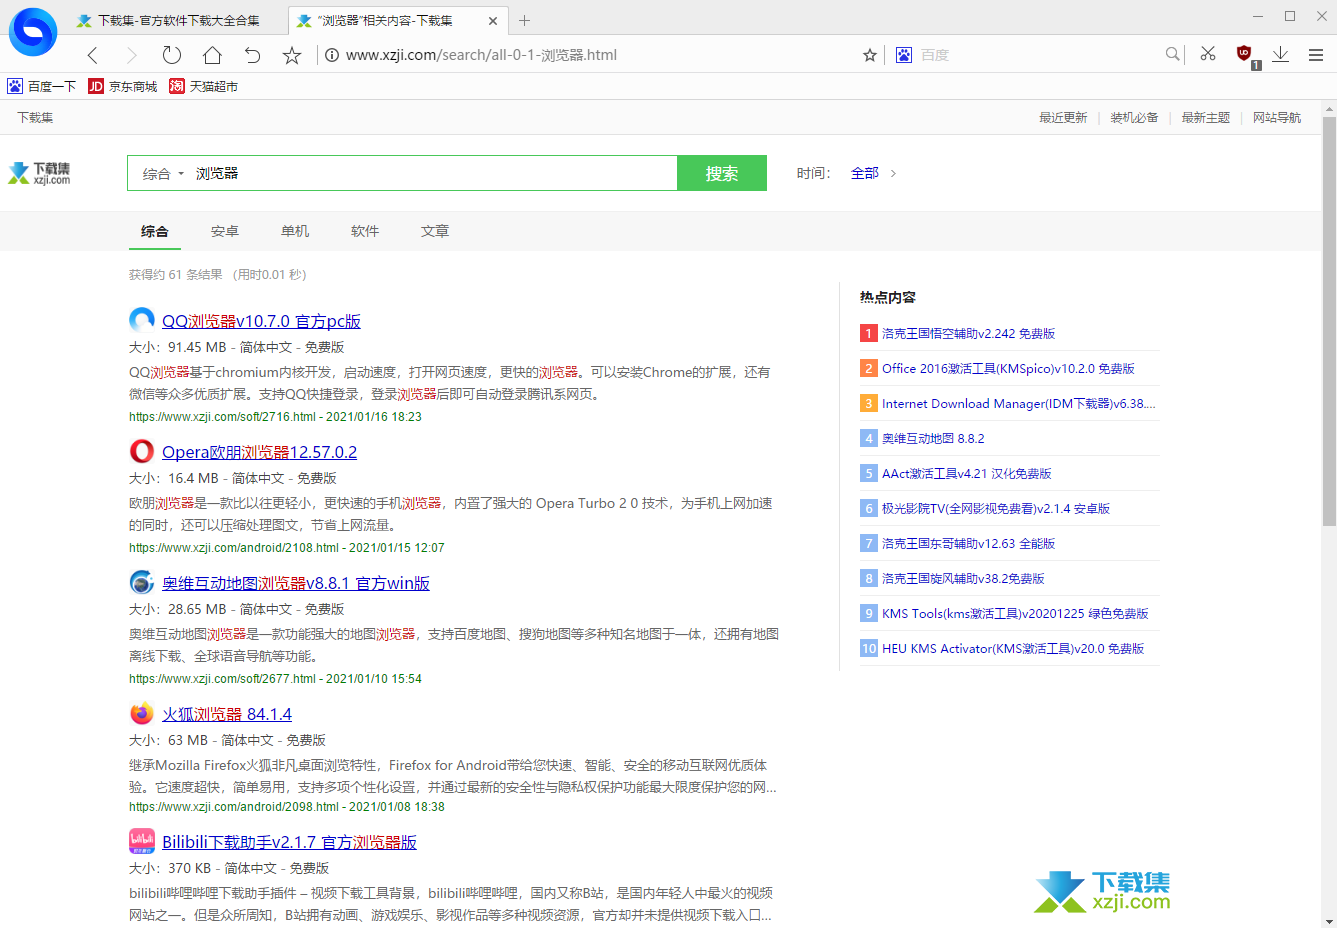Image resolution: width=1337 pixels, height=928 pixels.
Task: Select the 安卓 results tab
Action: 225,231
